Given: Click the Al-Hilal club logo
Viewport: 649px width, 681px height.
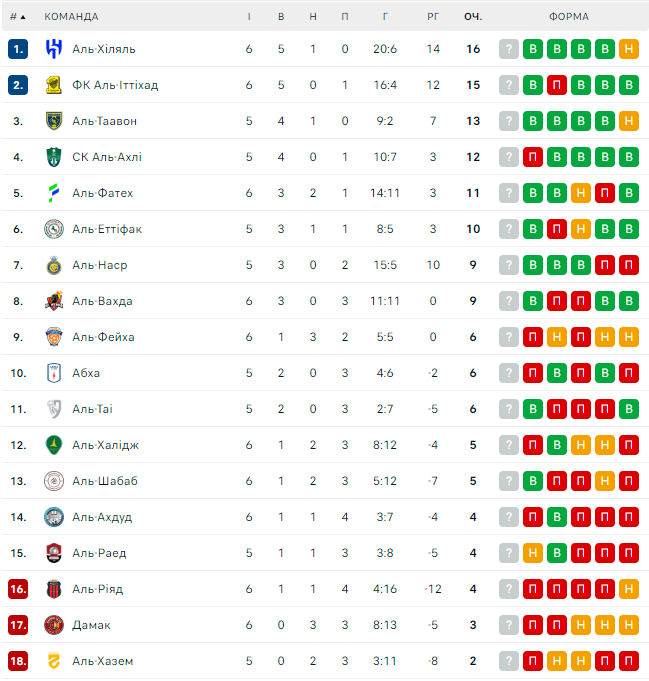Looking at the screenshot, I should point(54,49).
